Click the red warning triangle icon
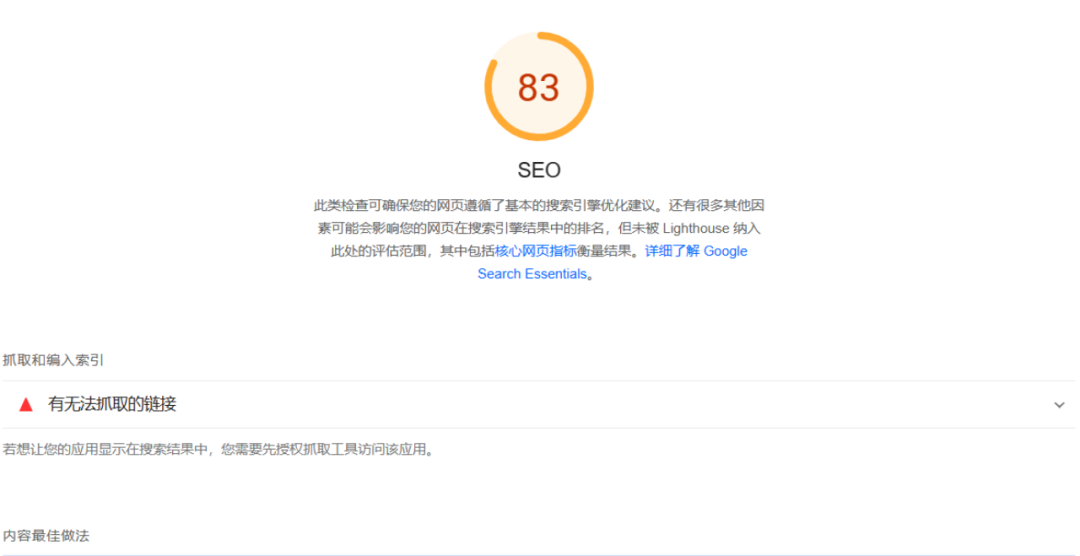The height and width of the screenshot is (556, 1080). click(26, 404)
